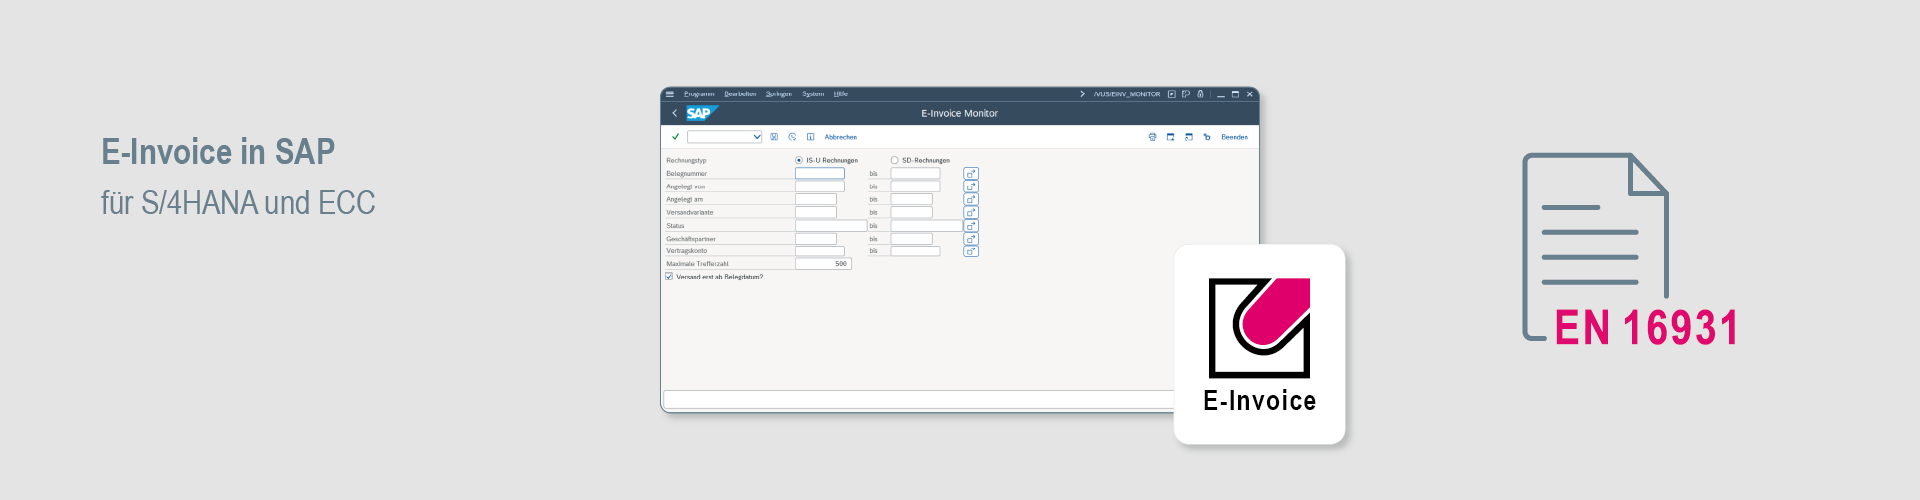Click the print icon

(x=1152, y=137)
